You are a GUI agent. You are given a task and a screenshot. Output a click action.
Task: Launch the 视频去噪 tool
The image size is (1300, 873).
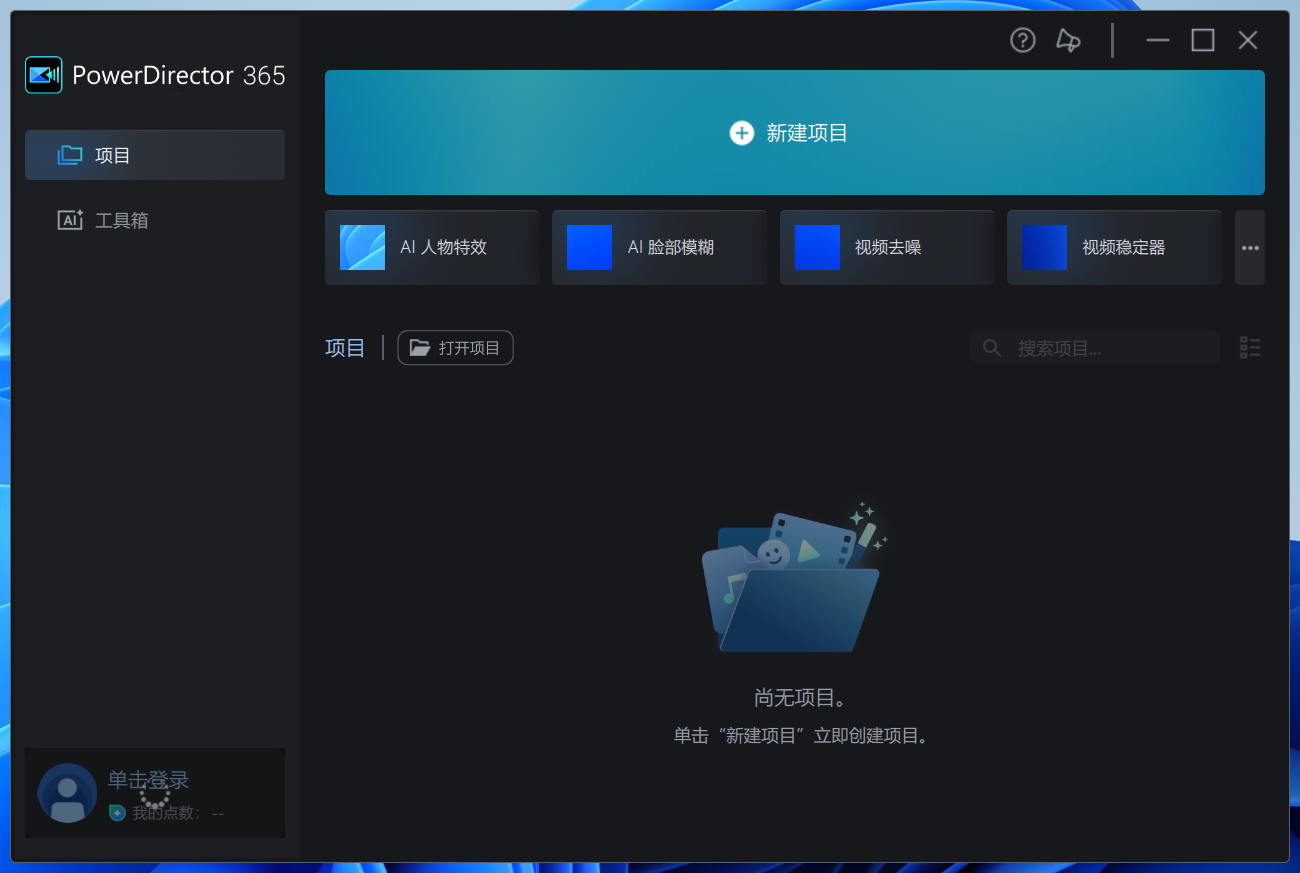[x=887, y=247]
